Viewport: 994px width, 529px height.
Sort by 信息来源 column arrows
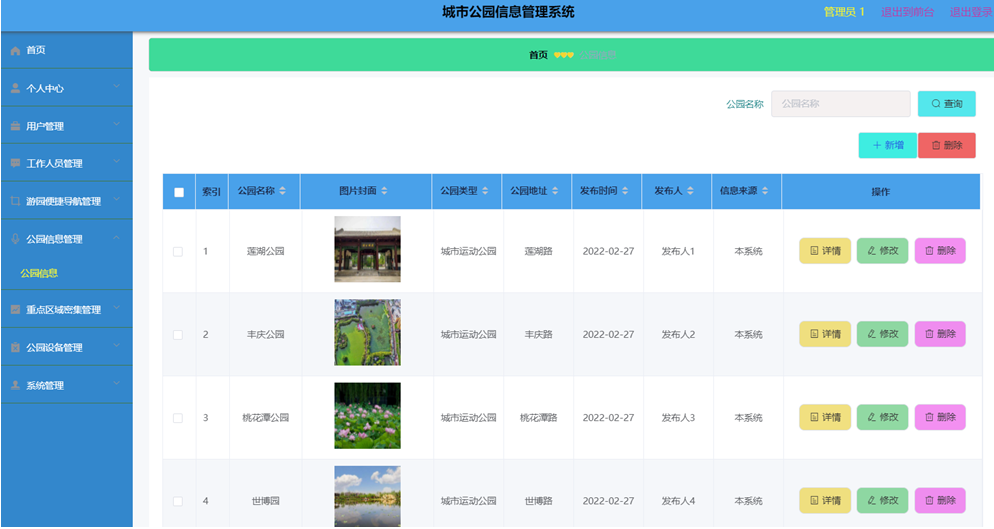765,191
